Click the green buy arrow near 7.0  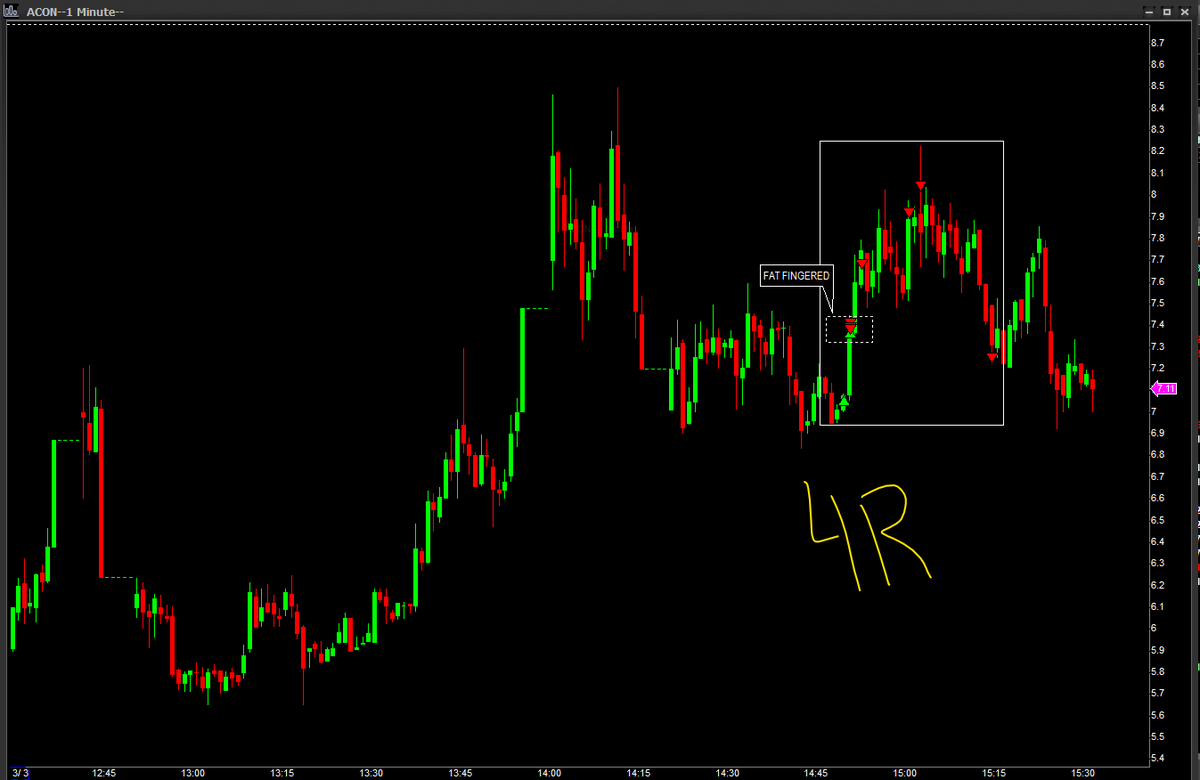844,401
